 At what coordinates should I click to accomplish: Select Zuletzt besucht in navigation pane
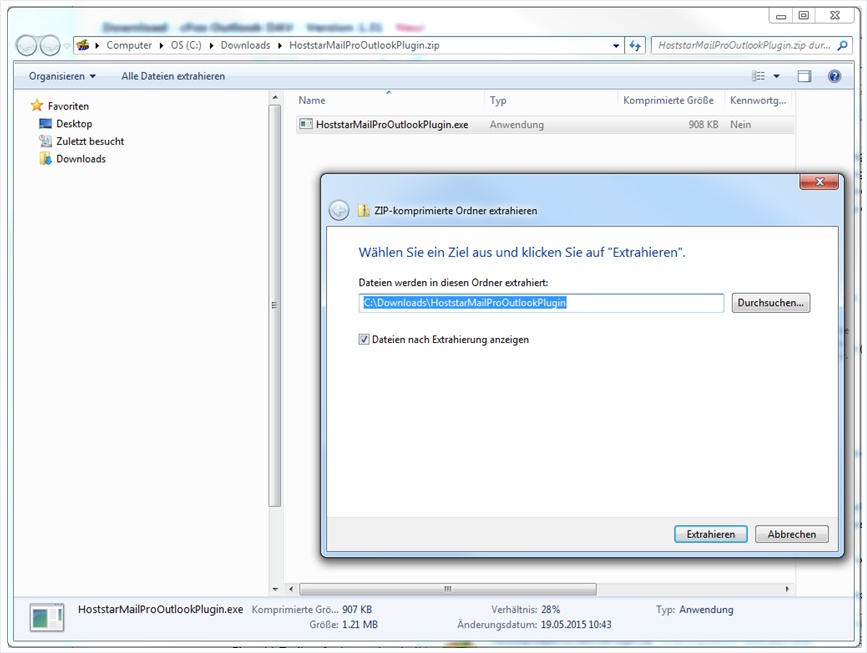(90, 142)
